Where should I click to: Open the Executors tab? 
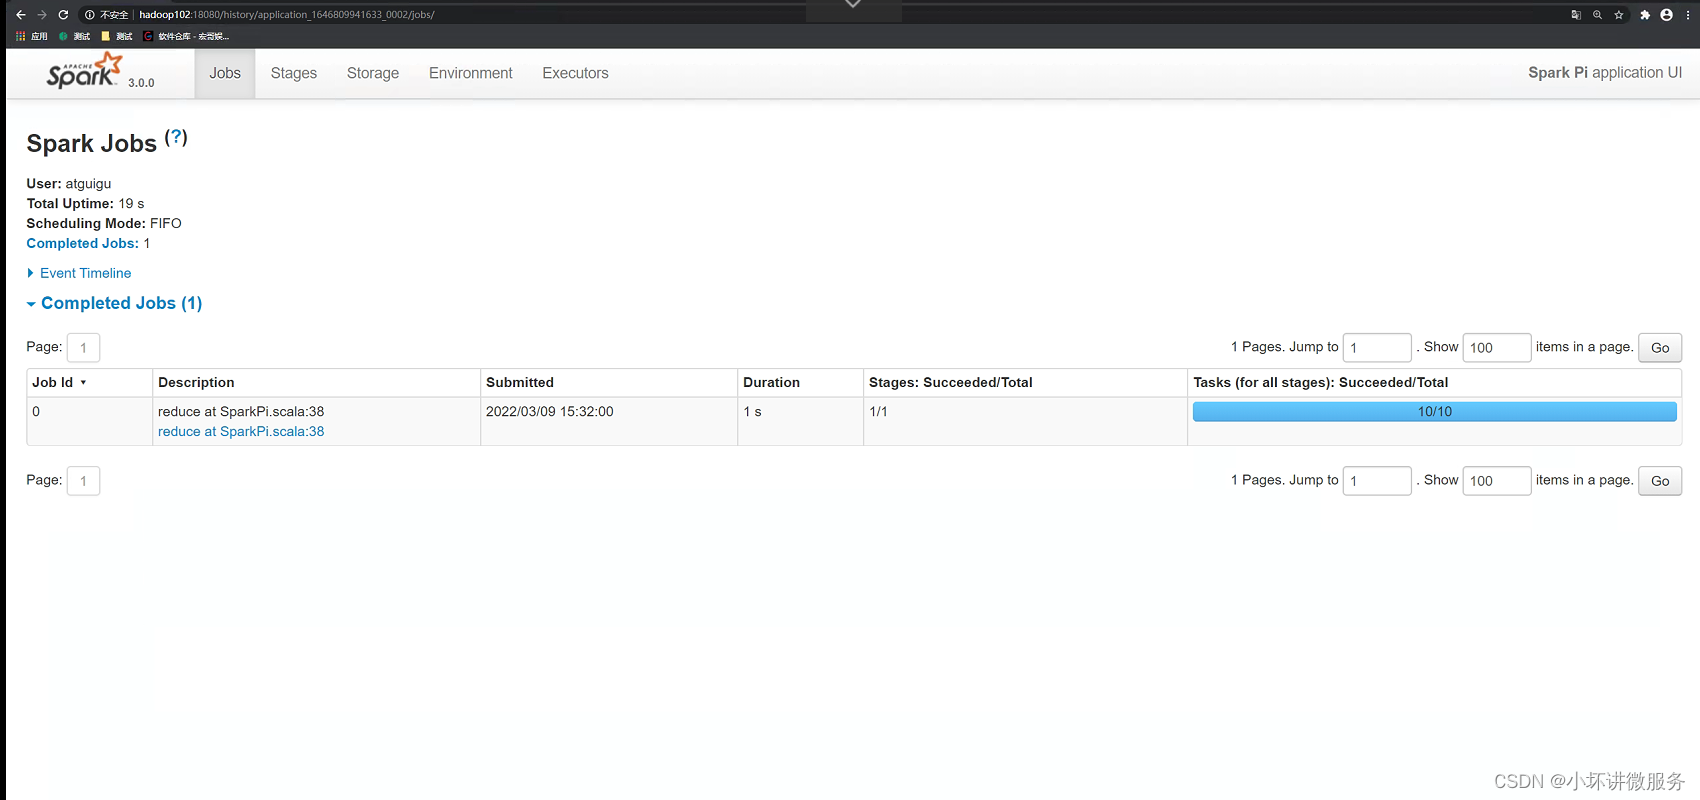click(x=575, y=73)
